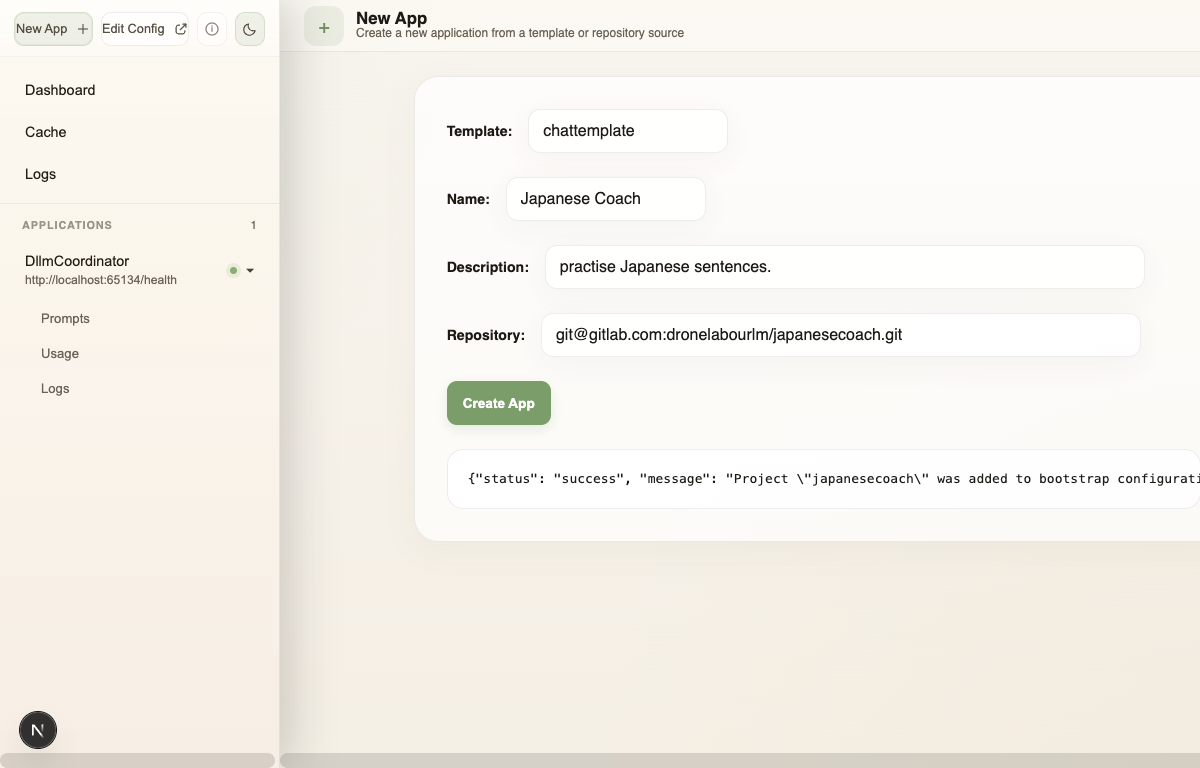Open Edit Config external link
The height and width of the screenshot is (768, 1200).
145,29
